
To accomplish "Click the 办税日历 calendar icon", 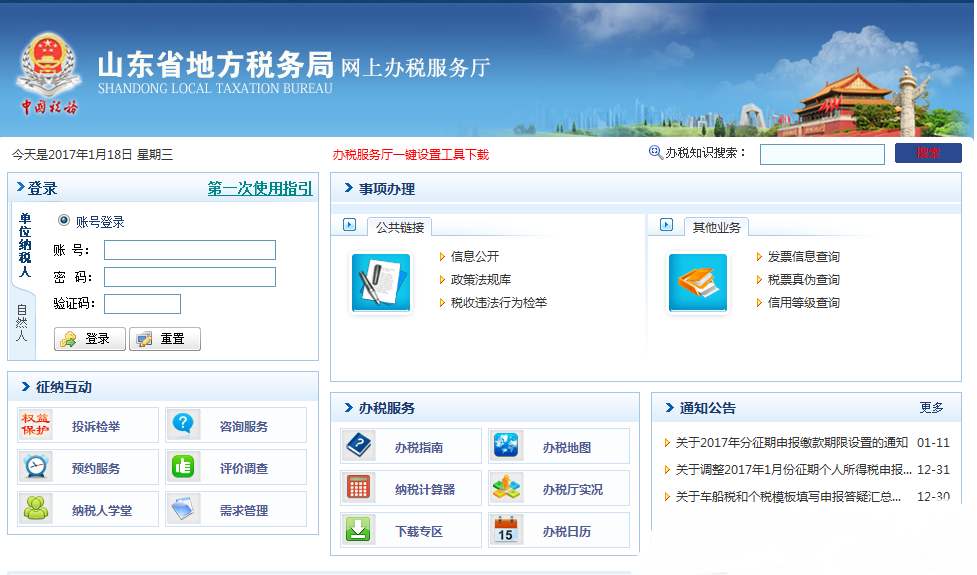I will (506, 530).
